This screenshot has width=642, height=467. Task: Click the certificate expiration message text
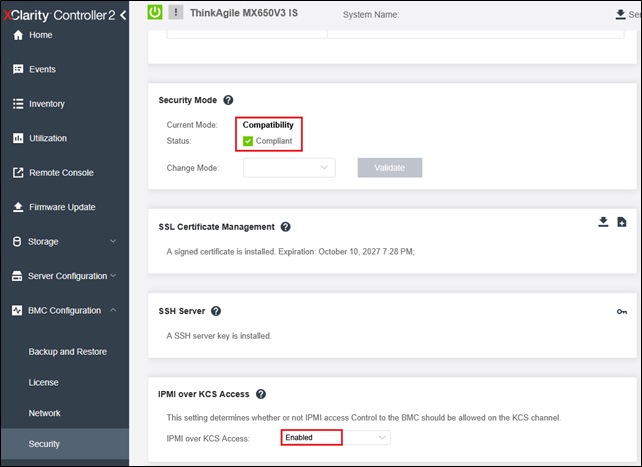point(290,252)
